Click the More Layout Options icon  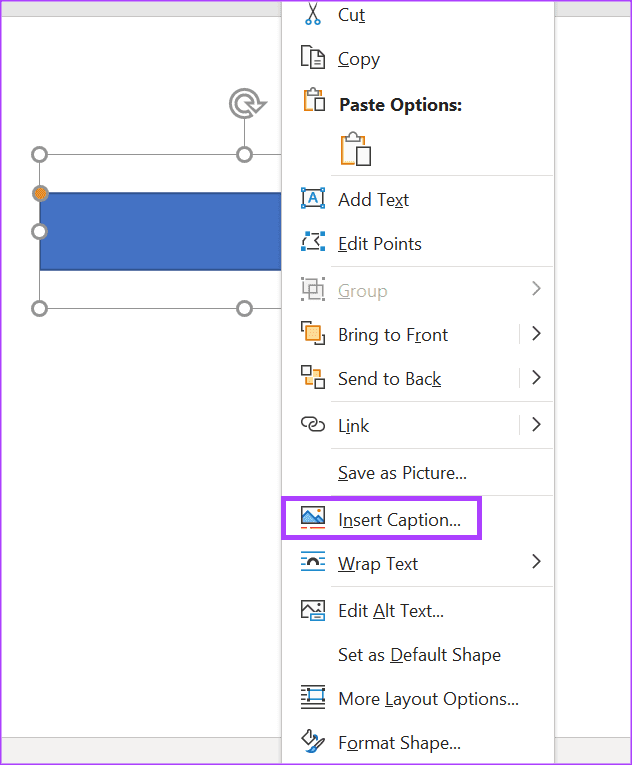click(x=313, y=697)
